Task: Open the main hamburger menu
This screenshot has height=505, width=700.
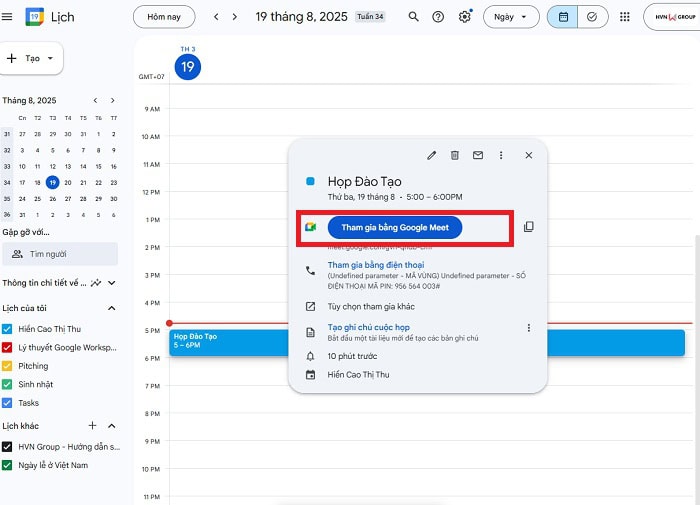Action: pyautogui.click(x=8, y=17)
